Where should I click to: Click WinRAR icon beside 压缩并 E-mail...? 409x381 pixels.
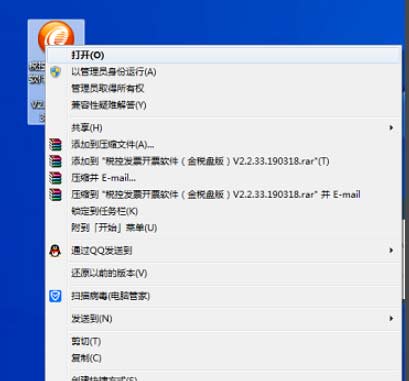tap(55, 178)
